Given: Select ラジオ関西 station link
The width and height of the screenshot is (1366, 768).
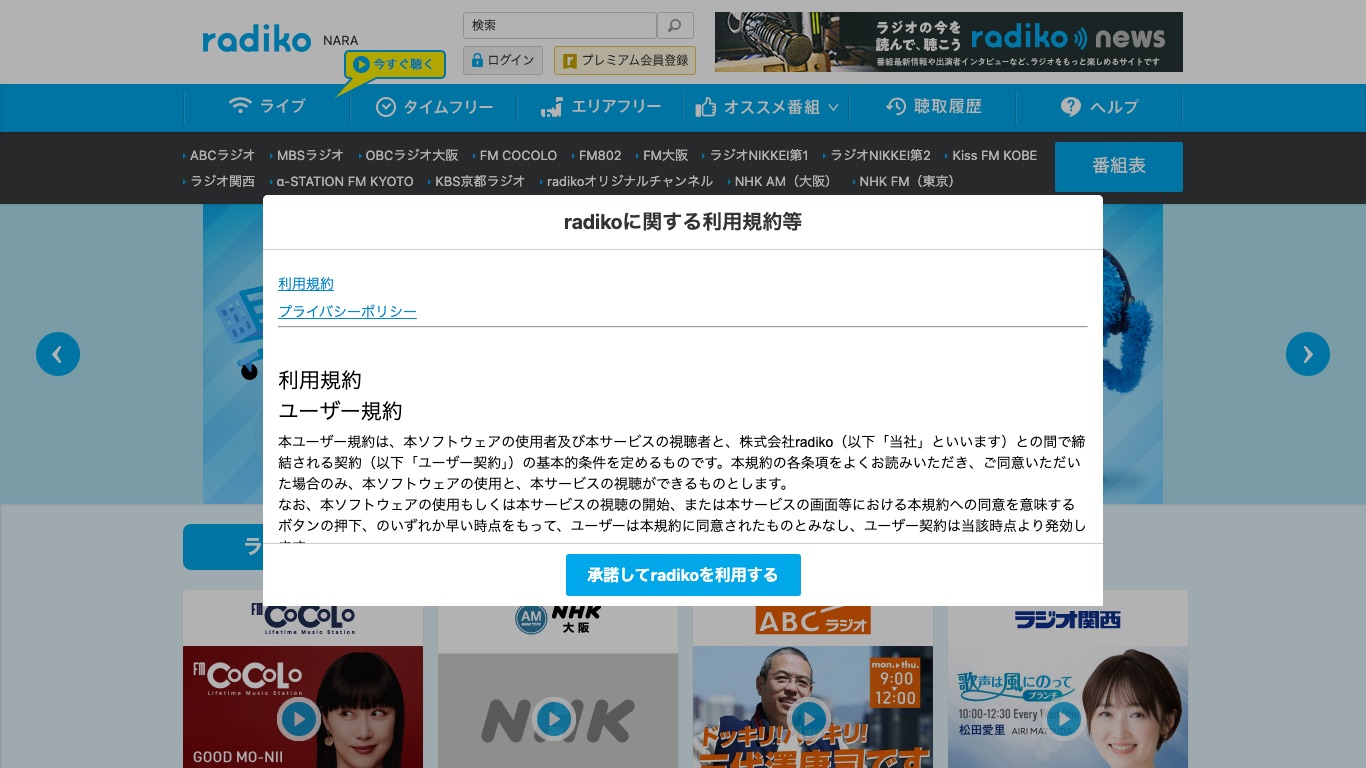Looking at the screenshot, I should point(222,181).
